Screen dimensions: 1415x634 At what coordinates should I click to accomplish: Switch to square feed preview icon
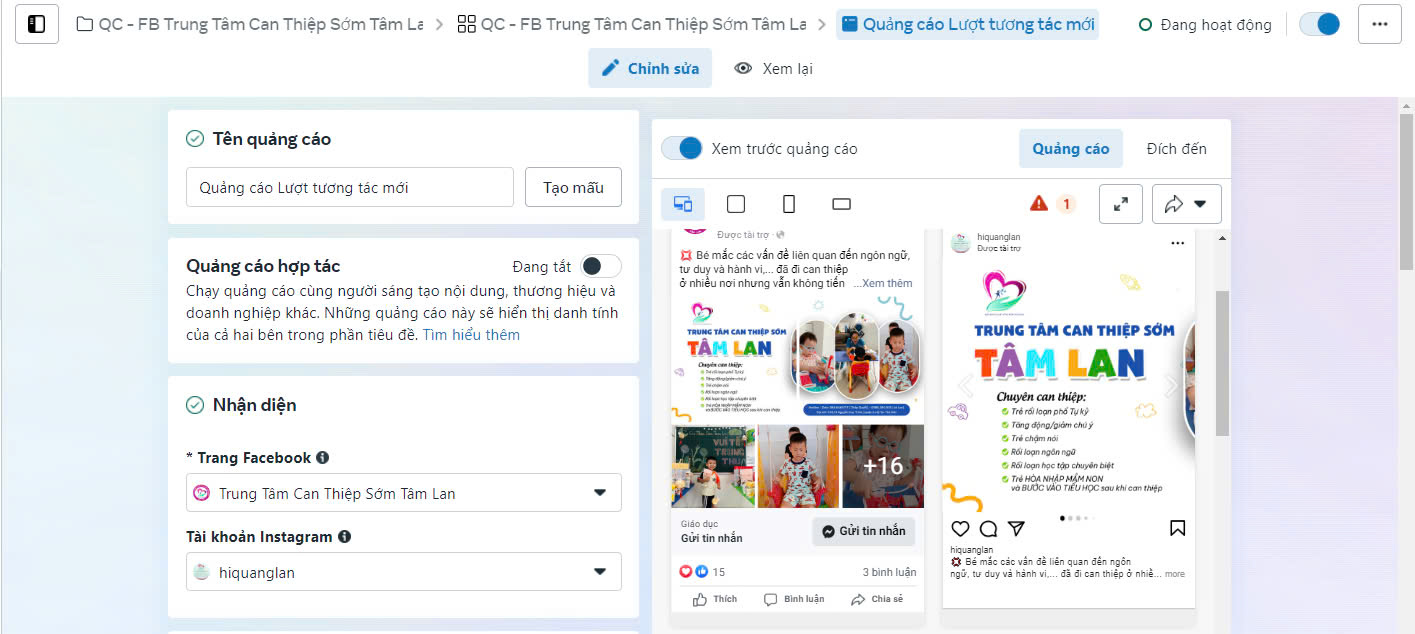coord(736,204)
